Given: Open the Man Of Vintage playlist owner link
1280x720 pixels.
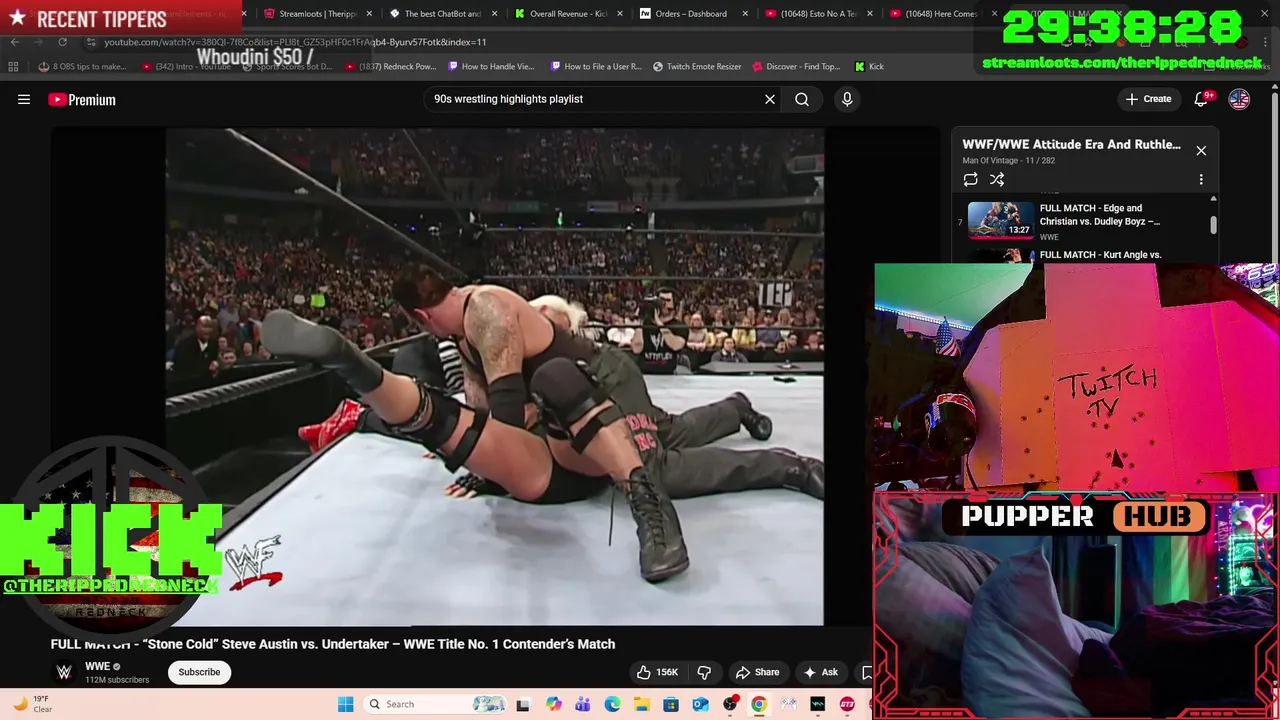Looking at the screenshot, I should coord(990,160).
